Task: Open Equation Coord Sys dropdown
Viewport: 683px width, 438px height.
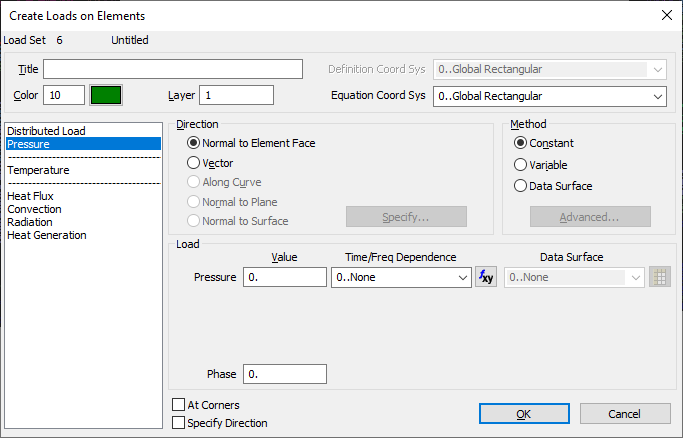Action: point(549,96)
